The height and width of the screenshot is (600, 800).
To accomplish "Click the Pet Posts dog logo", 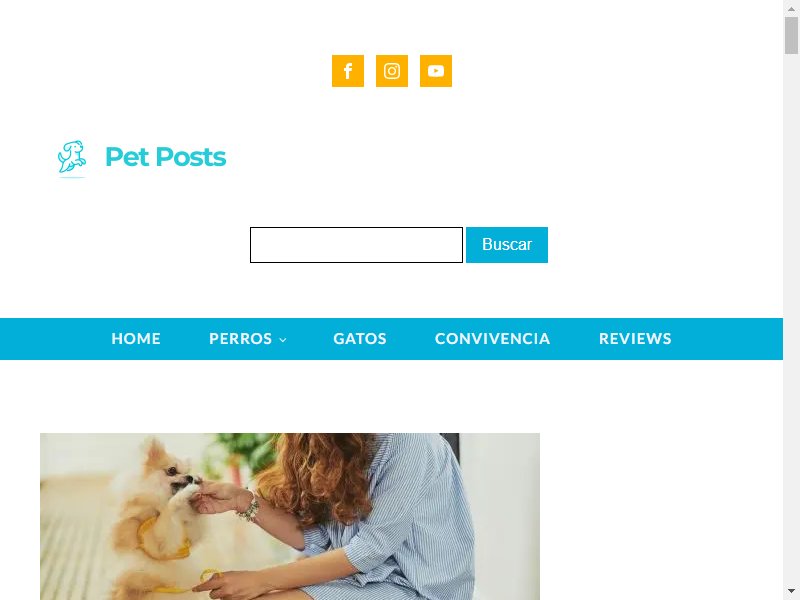I will 71,157.
